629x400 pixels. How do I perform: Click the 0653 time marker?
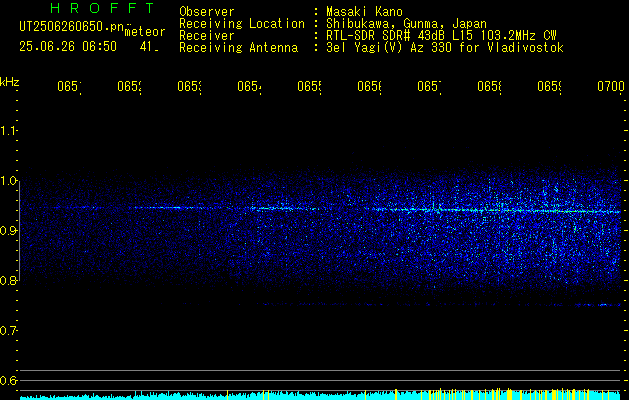click(189, 86)
